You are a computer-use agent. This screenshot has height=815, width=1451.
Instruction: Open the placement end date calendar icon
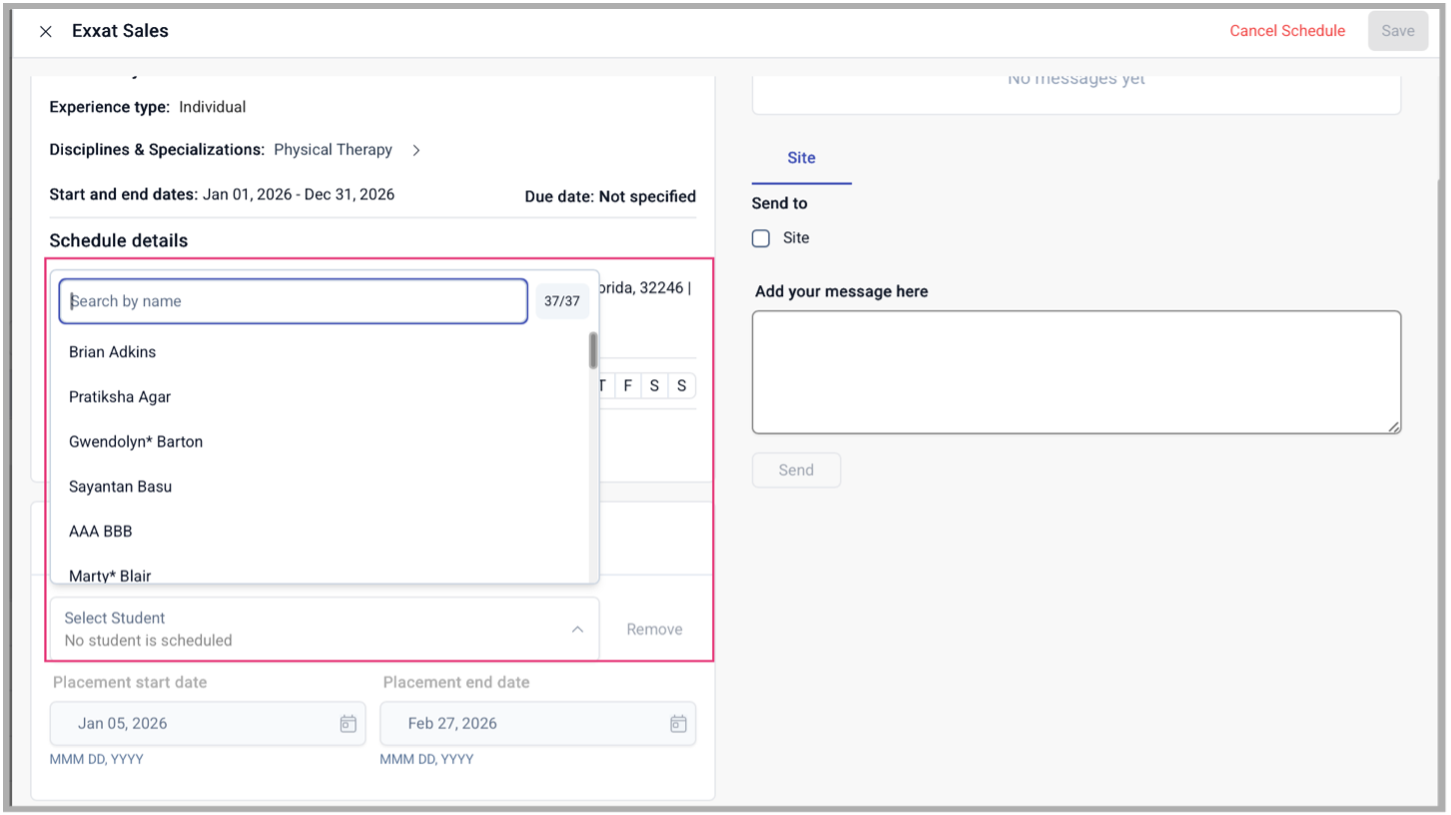[678, 723]
